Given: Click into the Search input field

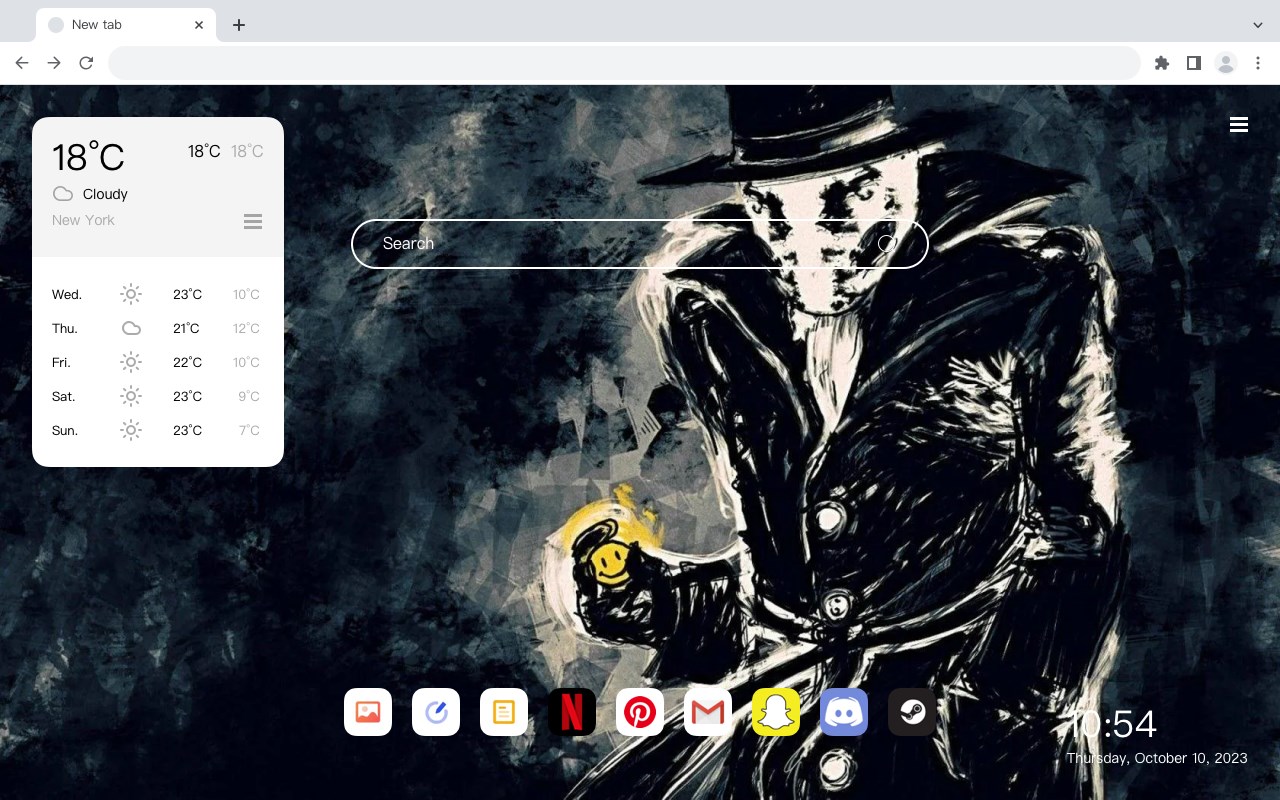Looking at the screenshot, I should [640, 244].
